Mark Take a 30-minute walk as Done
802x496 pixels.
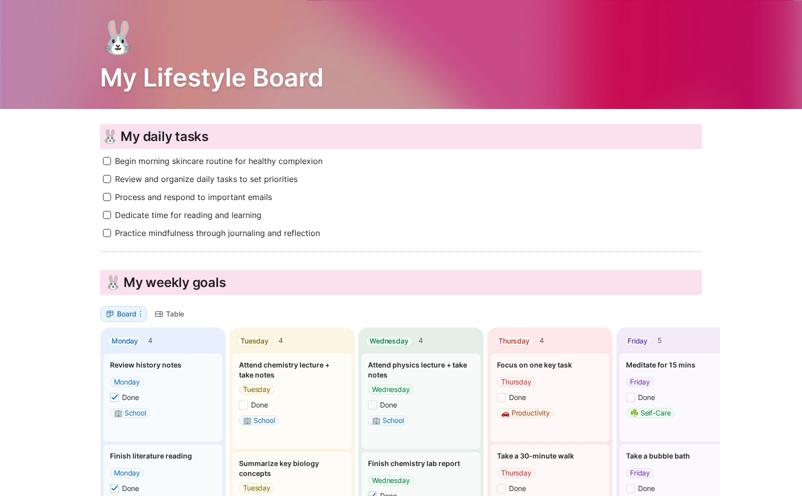pyautogui.click(x=501, y=488)
